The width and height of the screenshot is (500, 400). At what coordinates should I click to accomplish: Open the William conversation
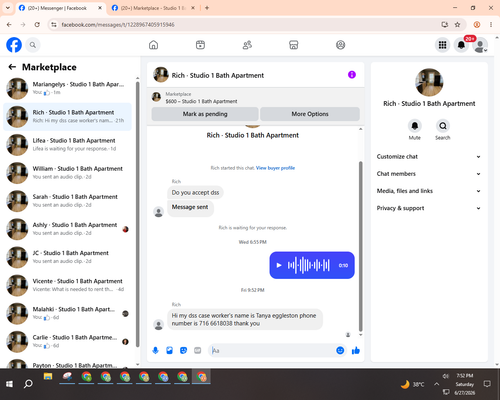pyautogui.click(x=67, y=173)
